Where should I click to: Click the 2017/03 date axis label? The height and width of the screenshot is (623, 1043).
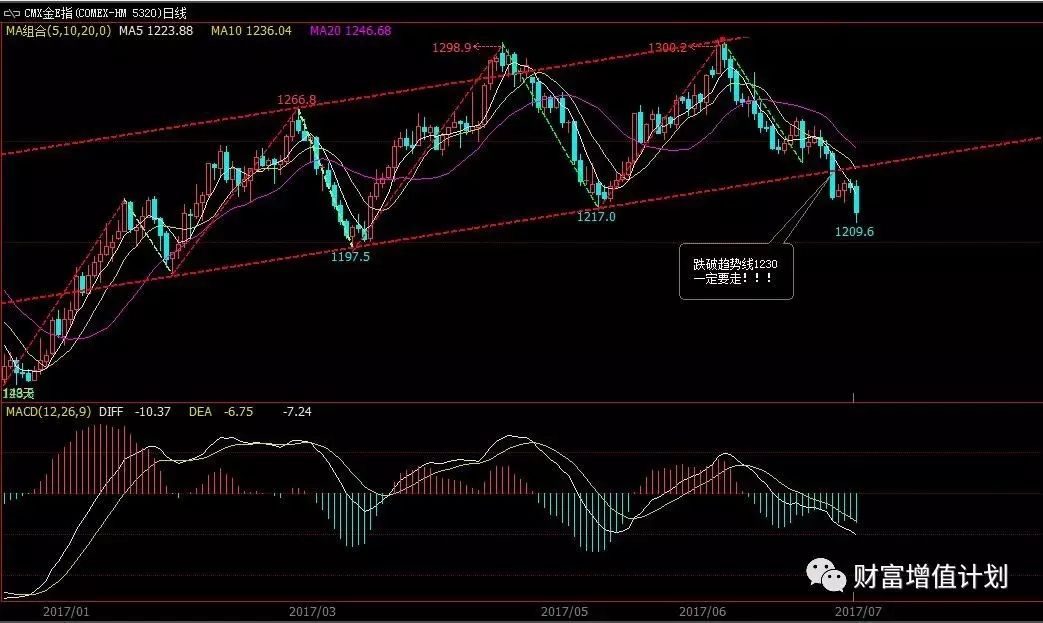coord(313,612)
